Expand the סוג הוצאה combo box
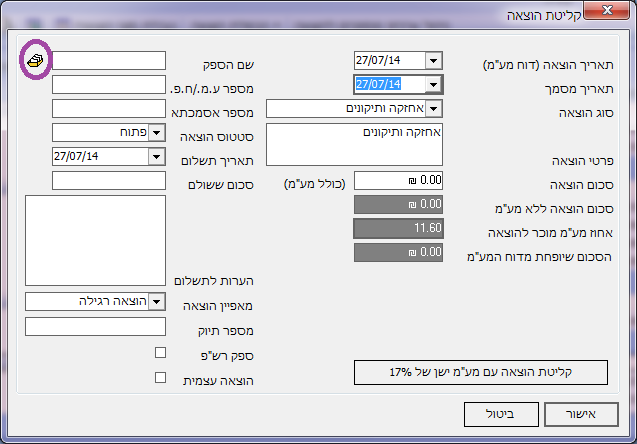This screenshot has width=637, height=444. click(x=434, y=109)
